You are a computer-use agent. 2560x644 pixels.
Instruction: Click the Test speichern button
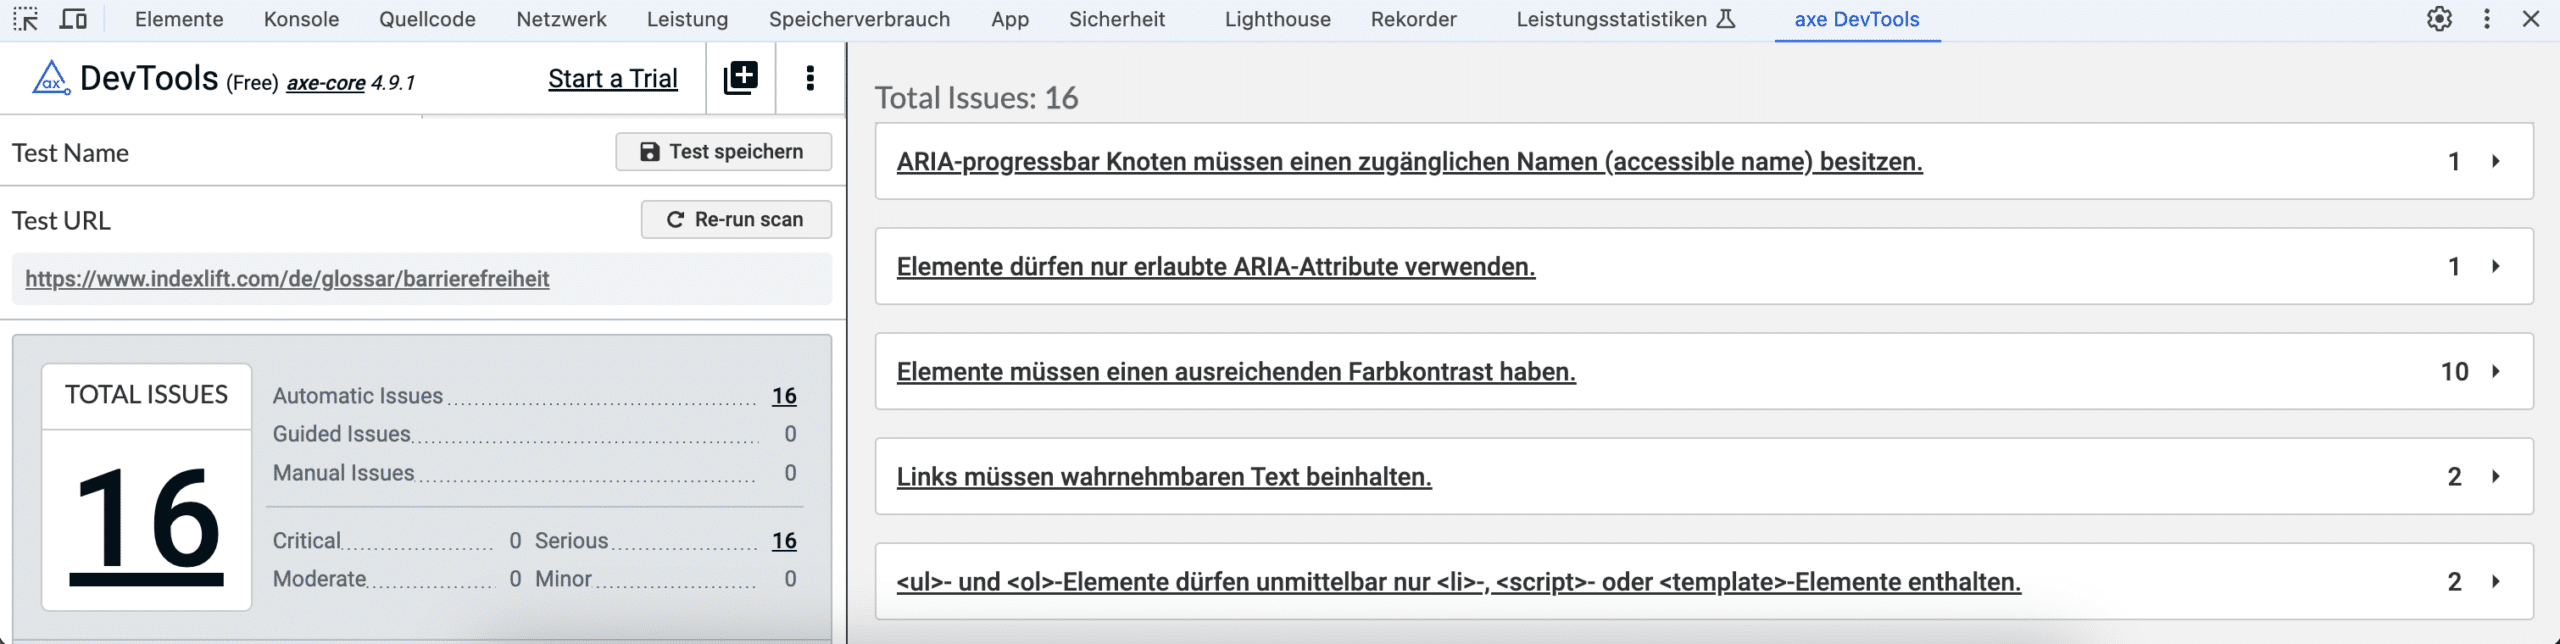[723, 151]
